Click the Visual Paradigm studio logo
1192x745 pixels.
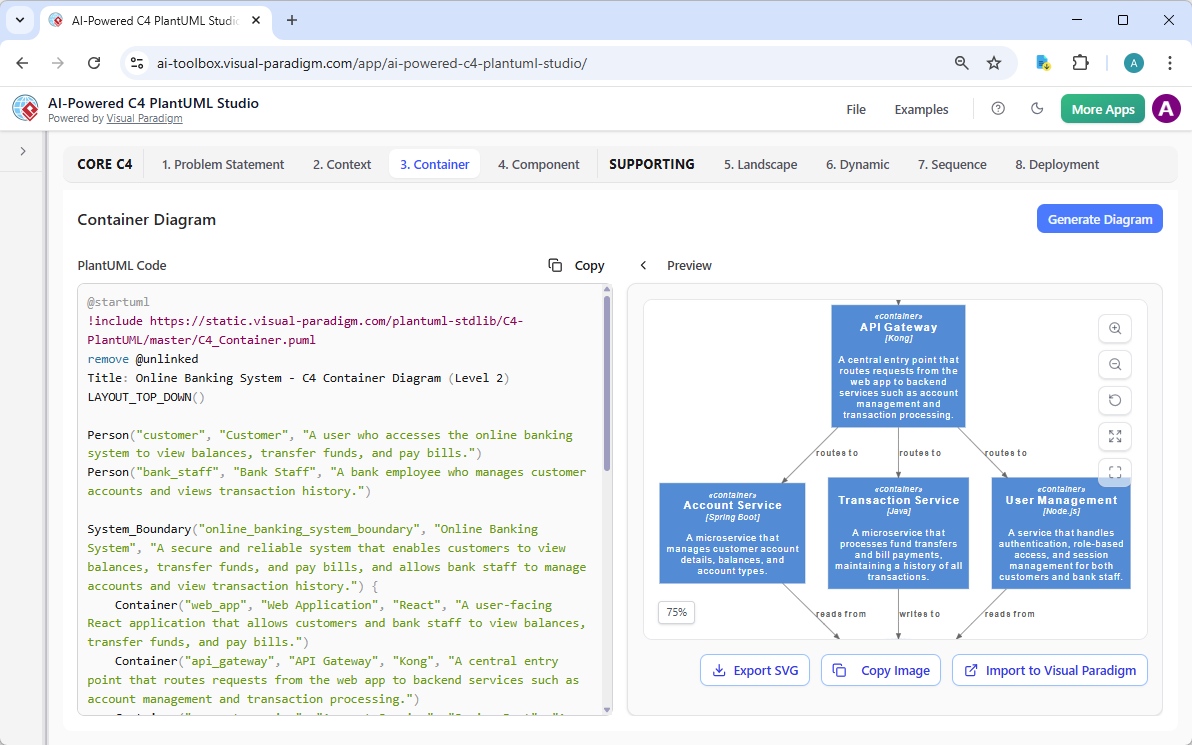tap(25, 108)
